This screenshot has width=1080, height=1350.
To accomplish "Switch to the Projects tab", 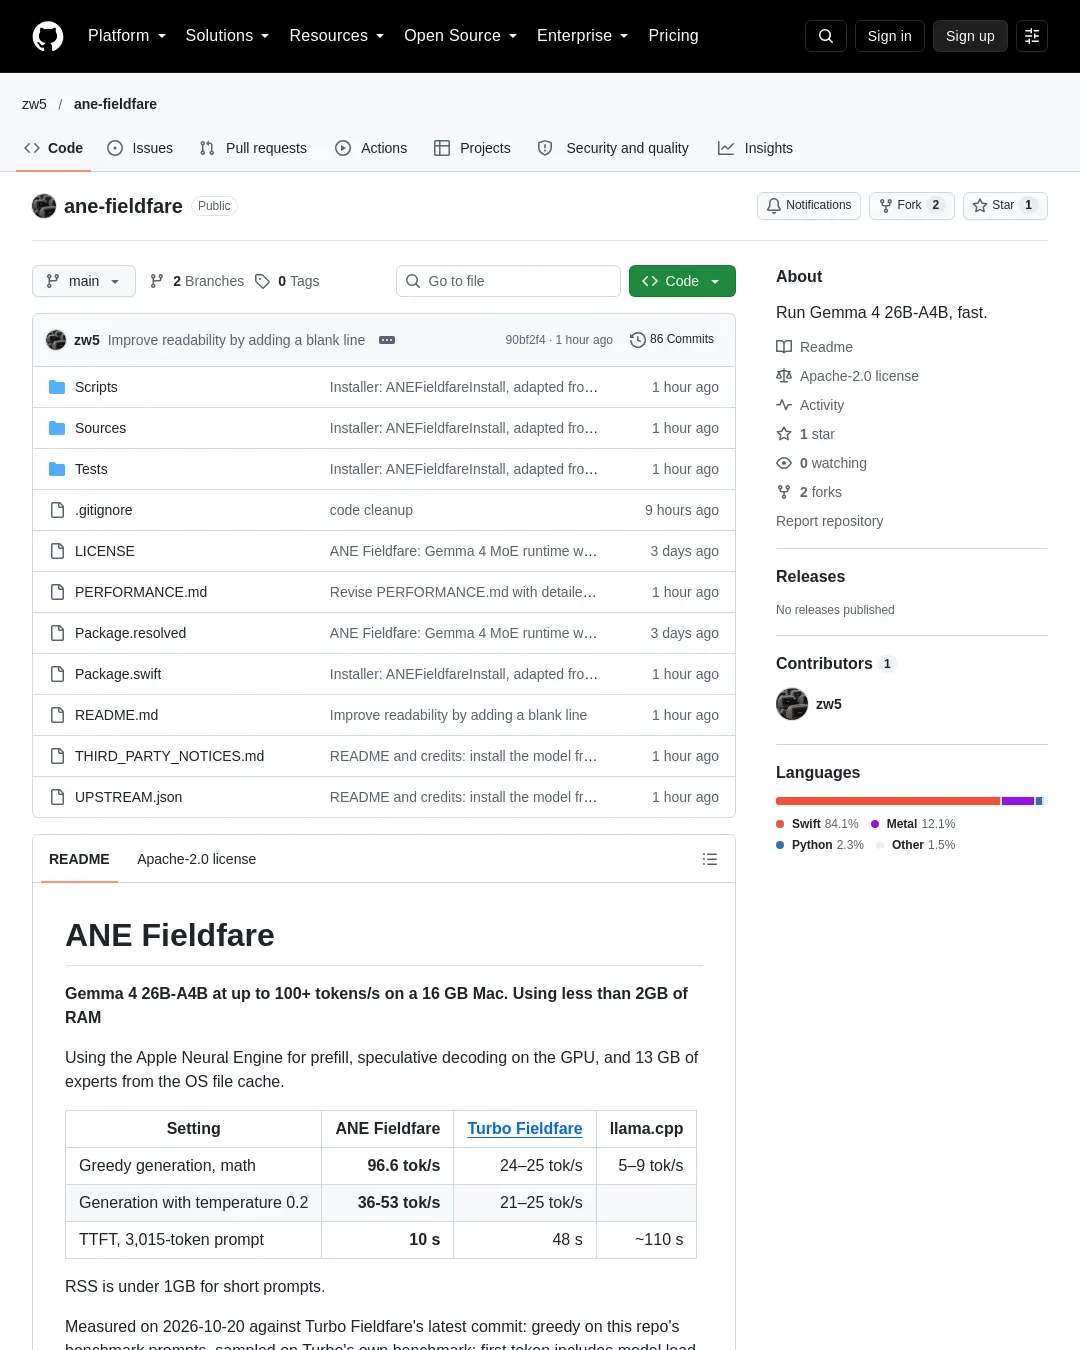I will (x=472, y=148).
